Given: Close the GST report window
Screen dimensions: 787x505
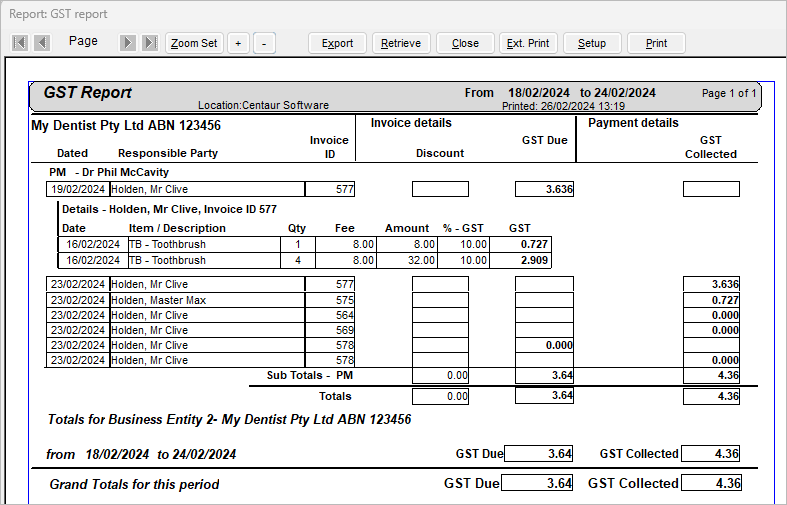Looking at the screenshot, I should click(x=465, y=43).
